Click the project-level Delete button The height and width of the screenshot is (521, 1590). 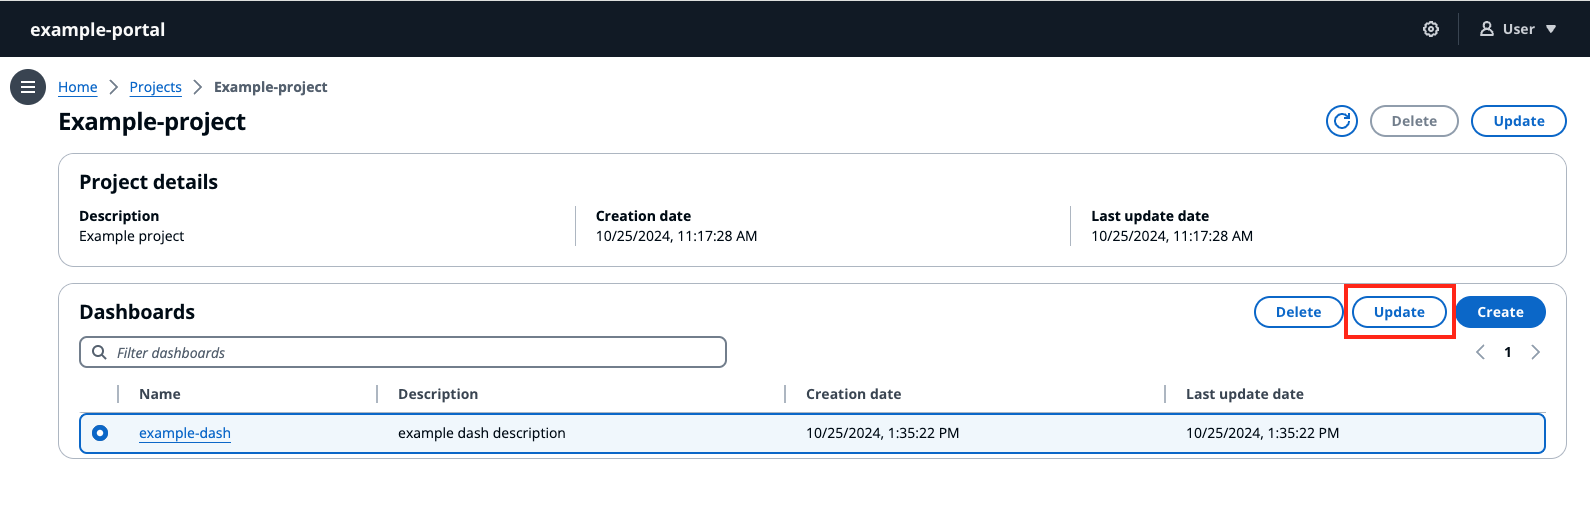click(x=1414, y=121)
